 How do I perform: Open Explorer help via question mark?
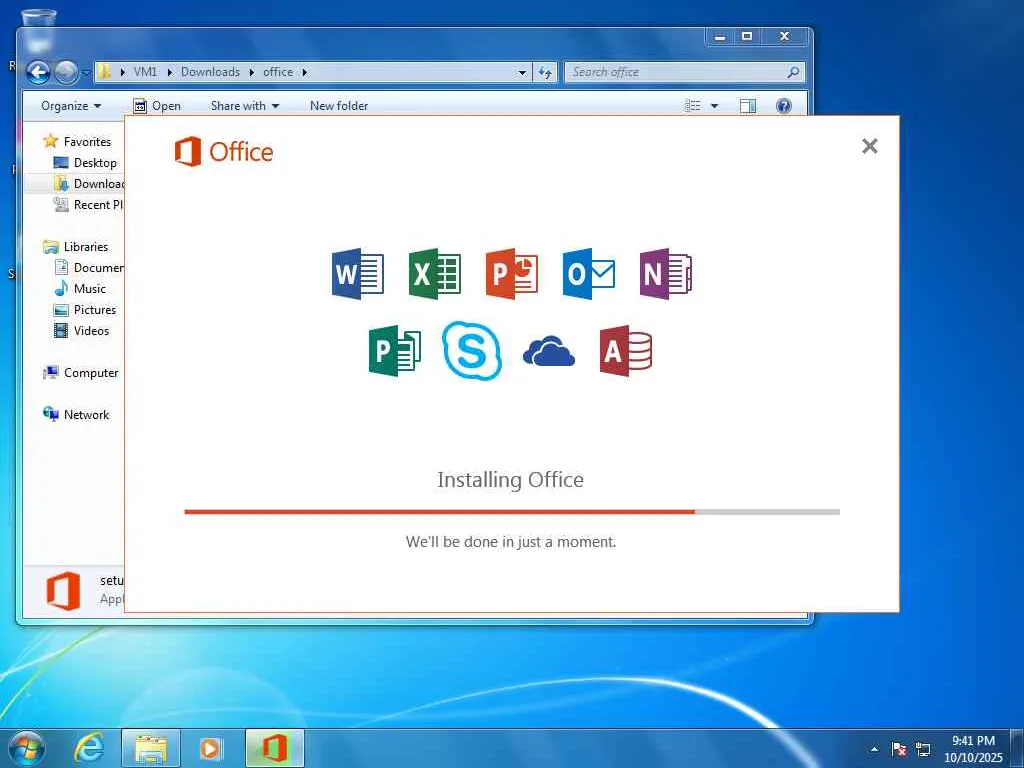784,106
